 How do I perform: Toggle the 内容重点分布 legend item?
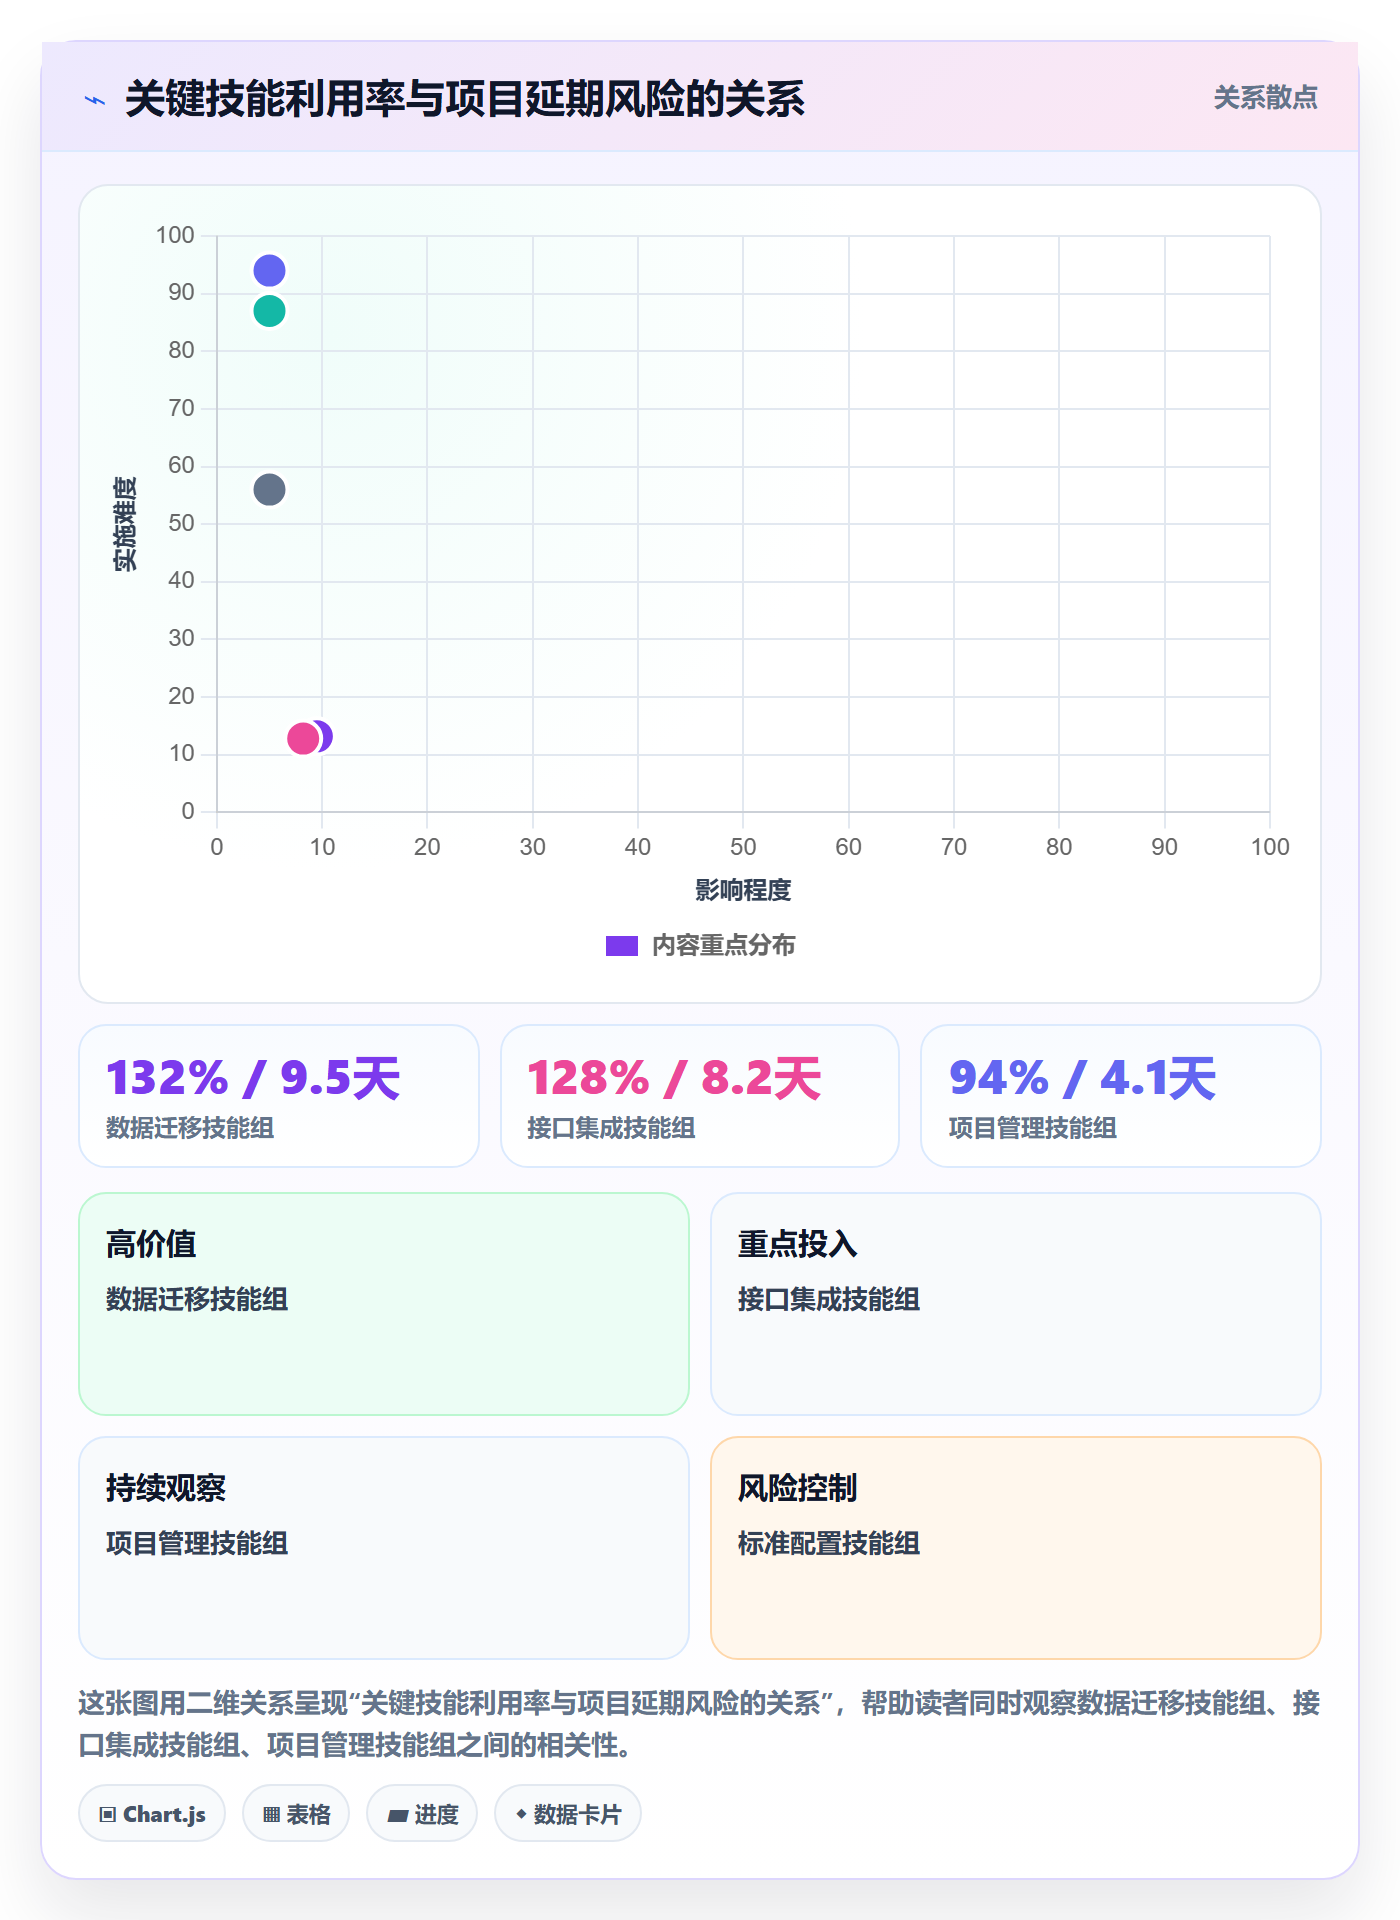[x=700, y=945]
